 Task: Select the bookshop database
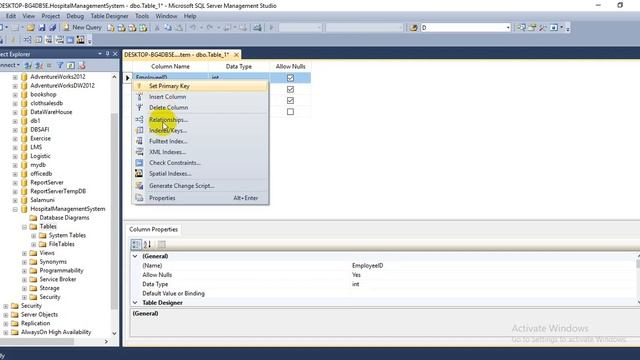(43, 94)
